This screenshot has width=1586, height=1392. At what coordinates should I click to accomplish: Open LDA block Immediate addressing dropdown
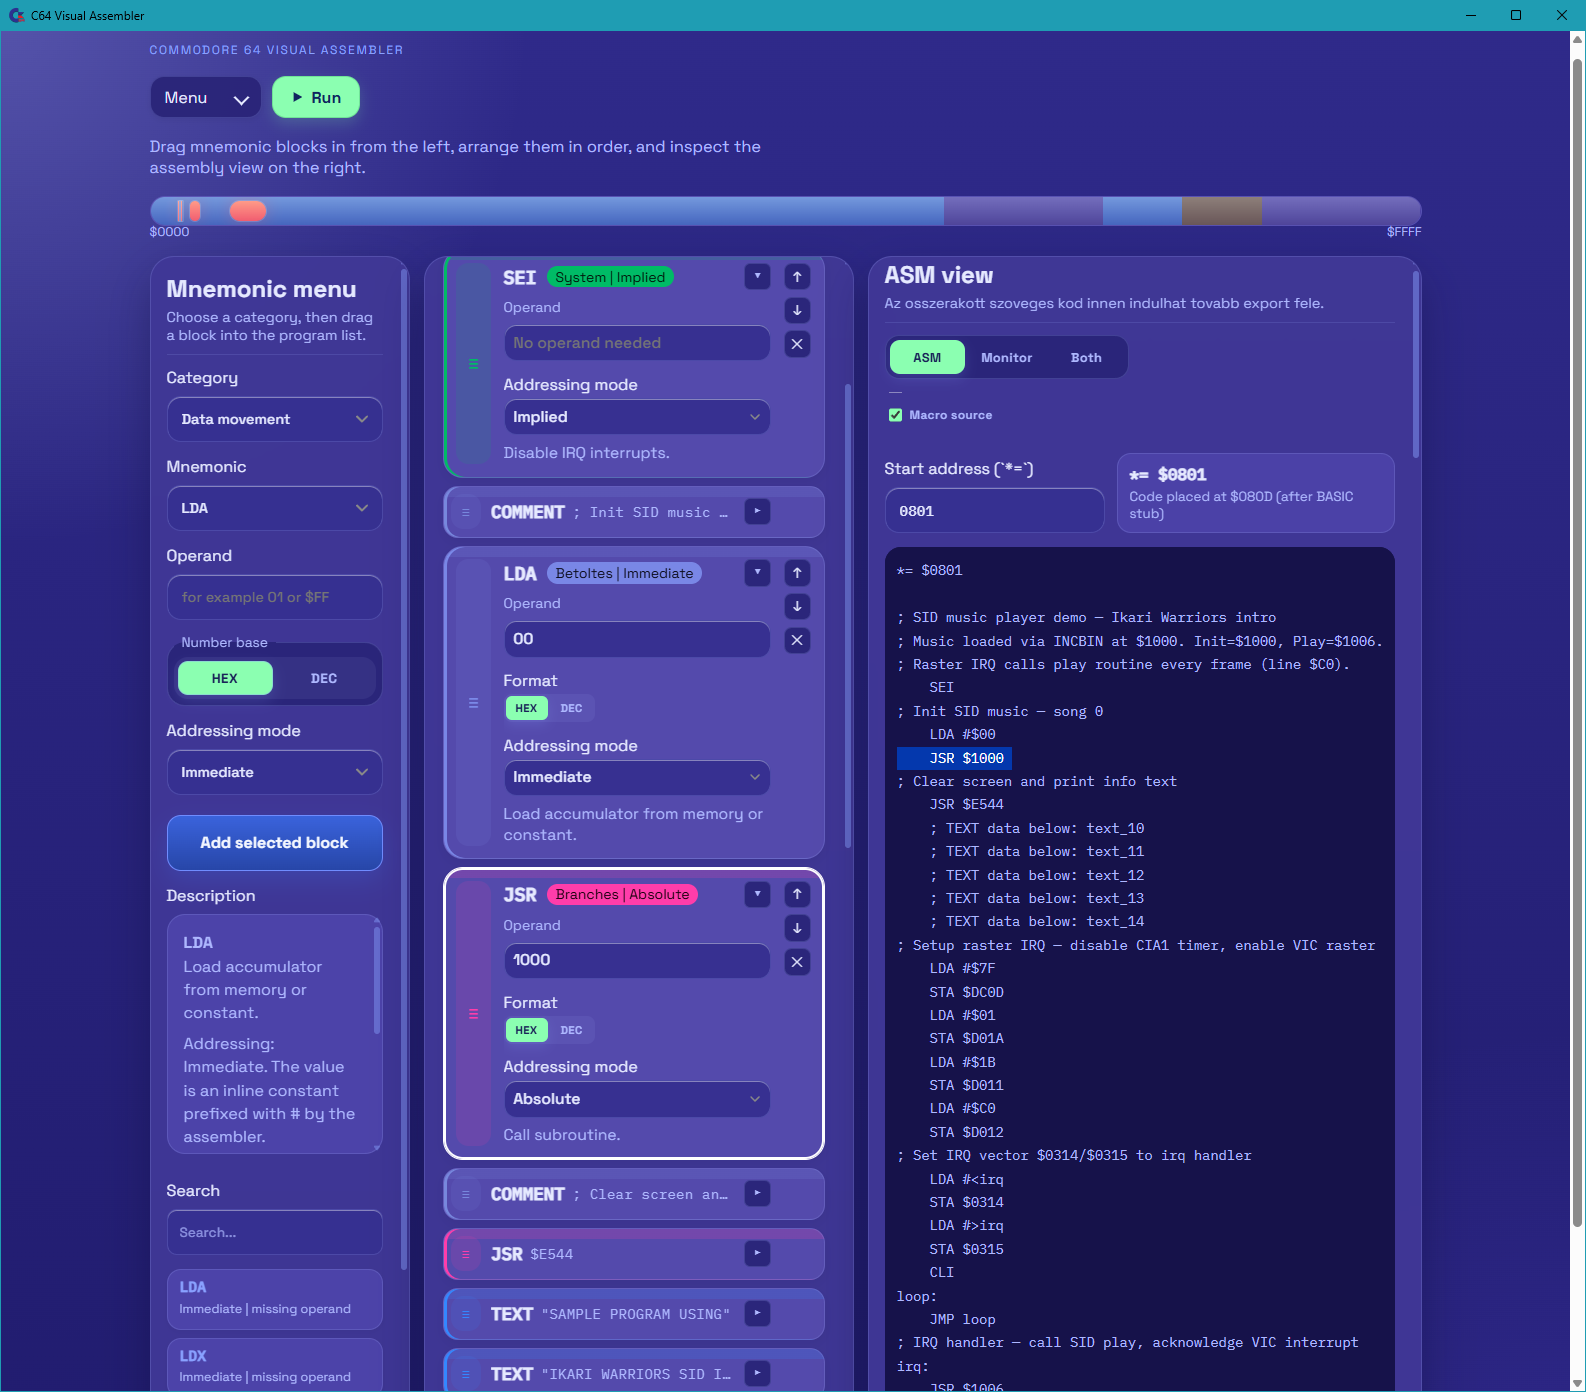pyautogui.click(x=637, y=777)
